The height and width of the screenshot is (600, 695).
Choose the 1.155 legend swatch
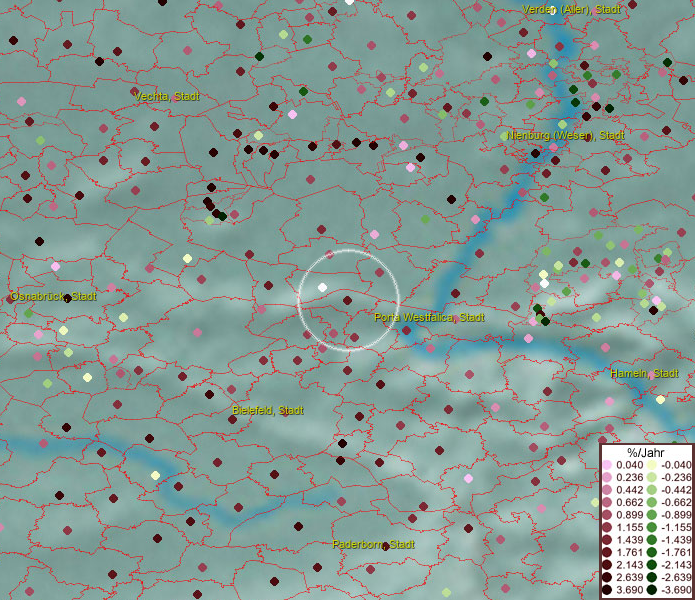click(x=607, y=527)
